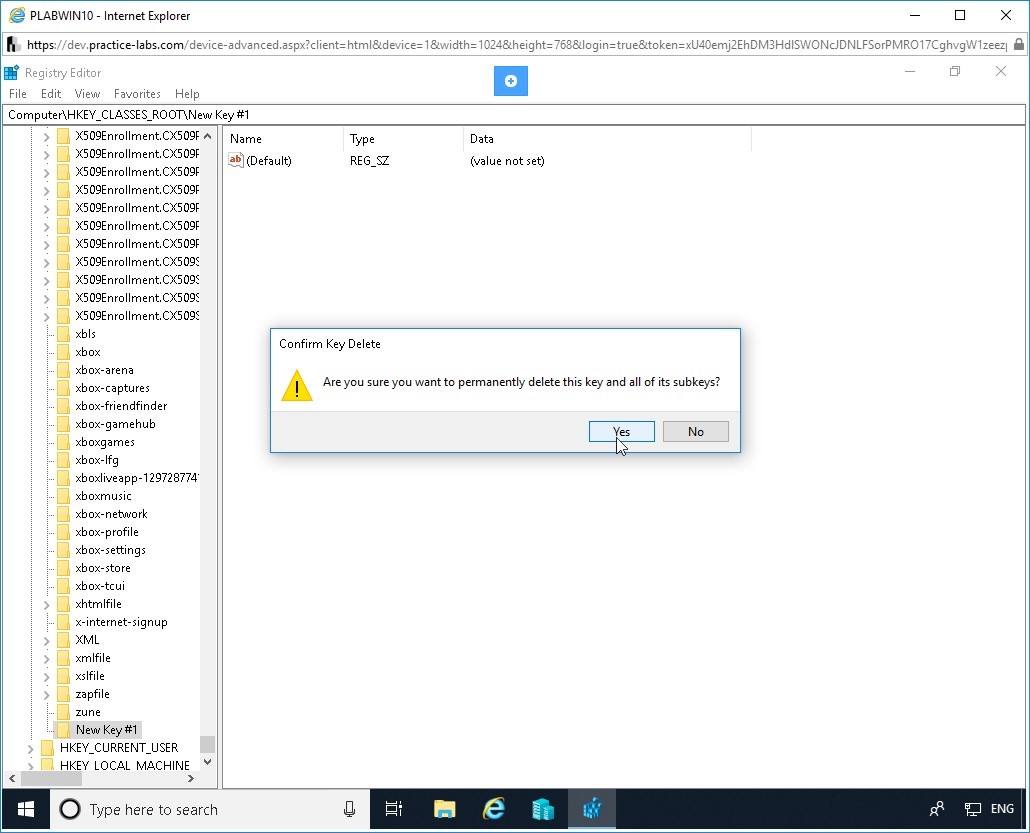Expand HKEY_CURRENT_USER hive
The width and height of the screenshot is (1030, 833).
(x=30, y=748)
